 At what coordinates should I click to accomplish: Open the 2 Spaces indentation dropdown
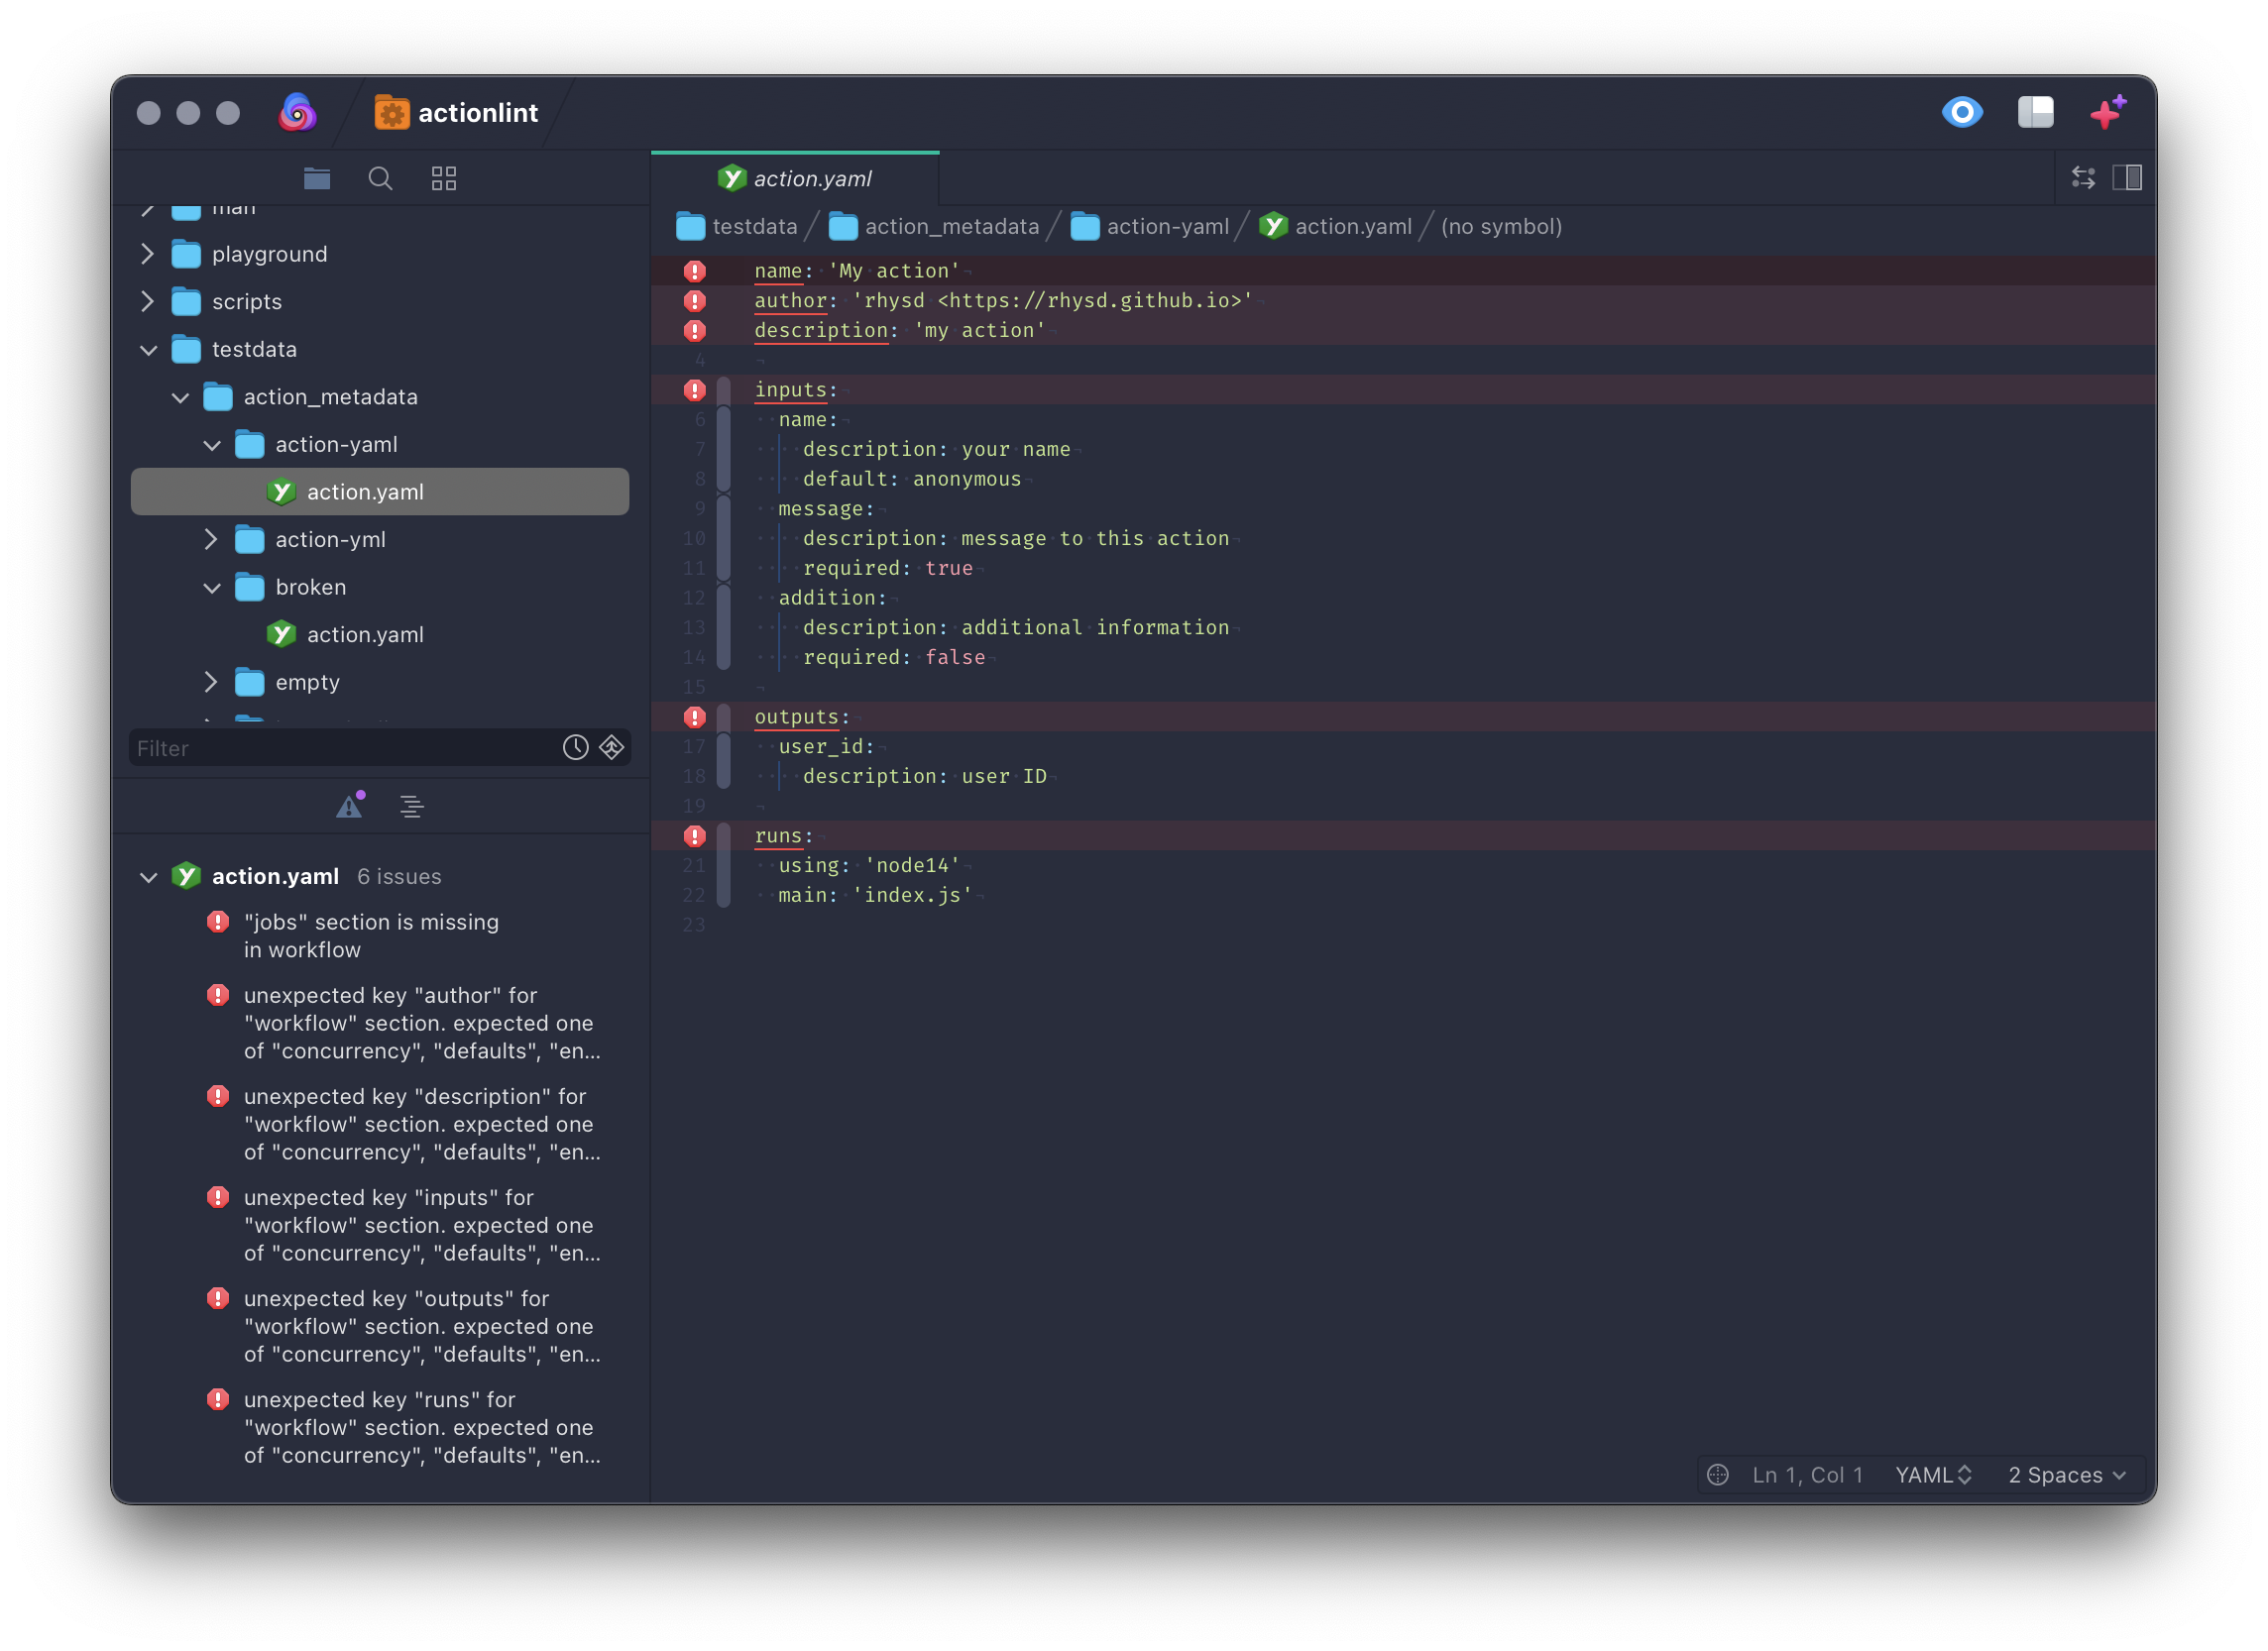(x=2071, y=1475)
